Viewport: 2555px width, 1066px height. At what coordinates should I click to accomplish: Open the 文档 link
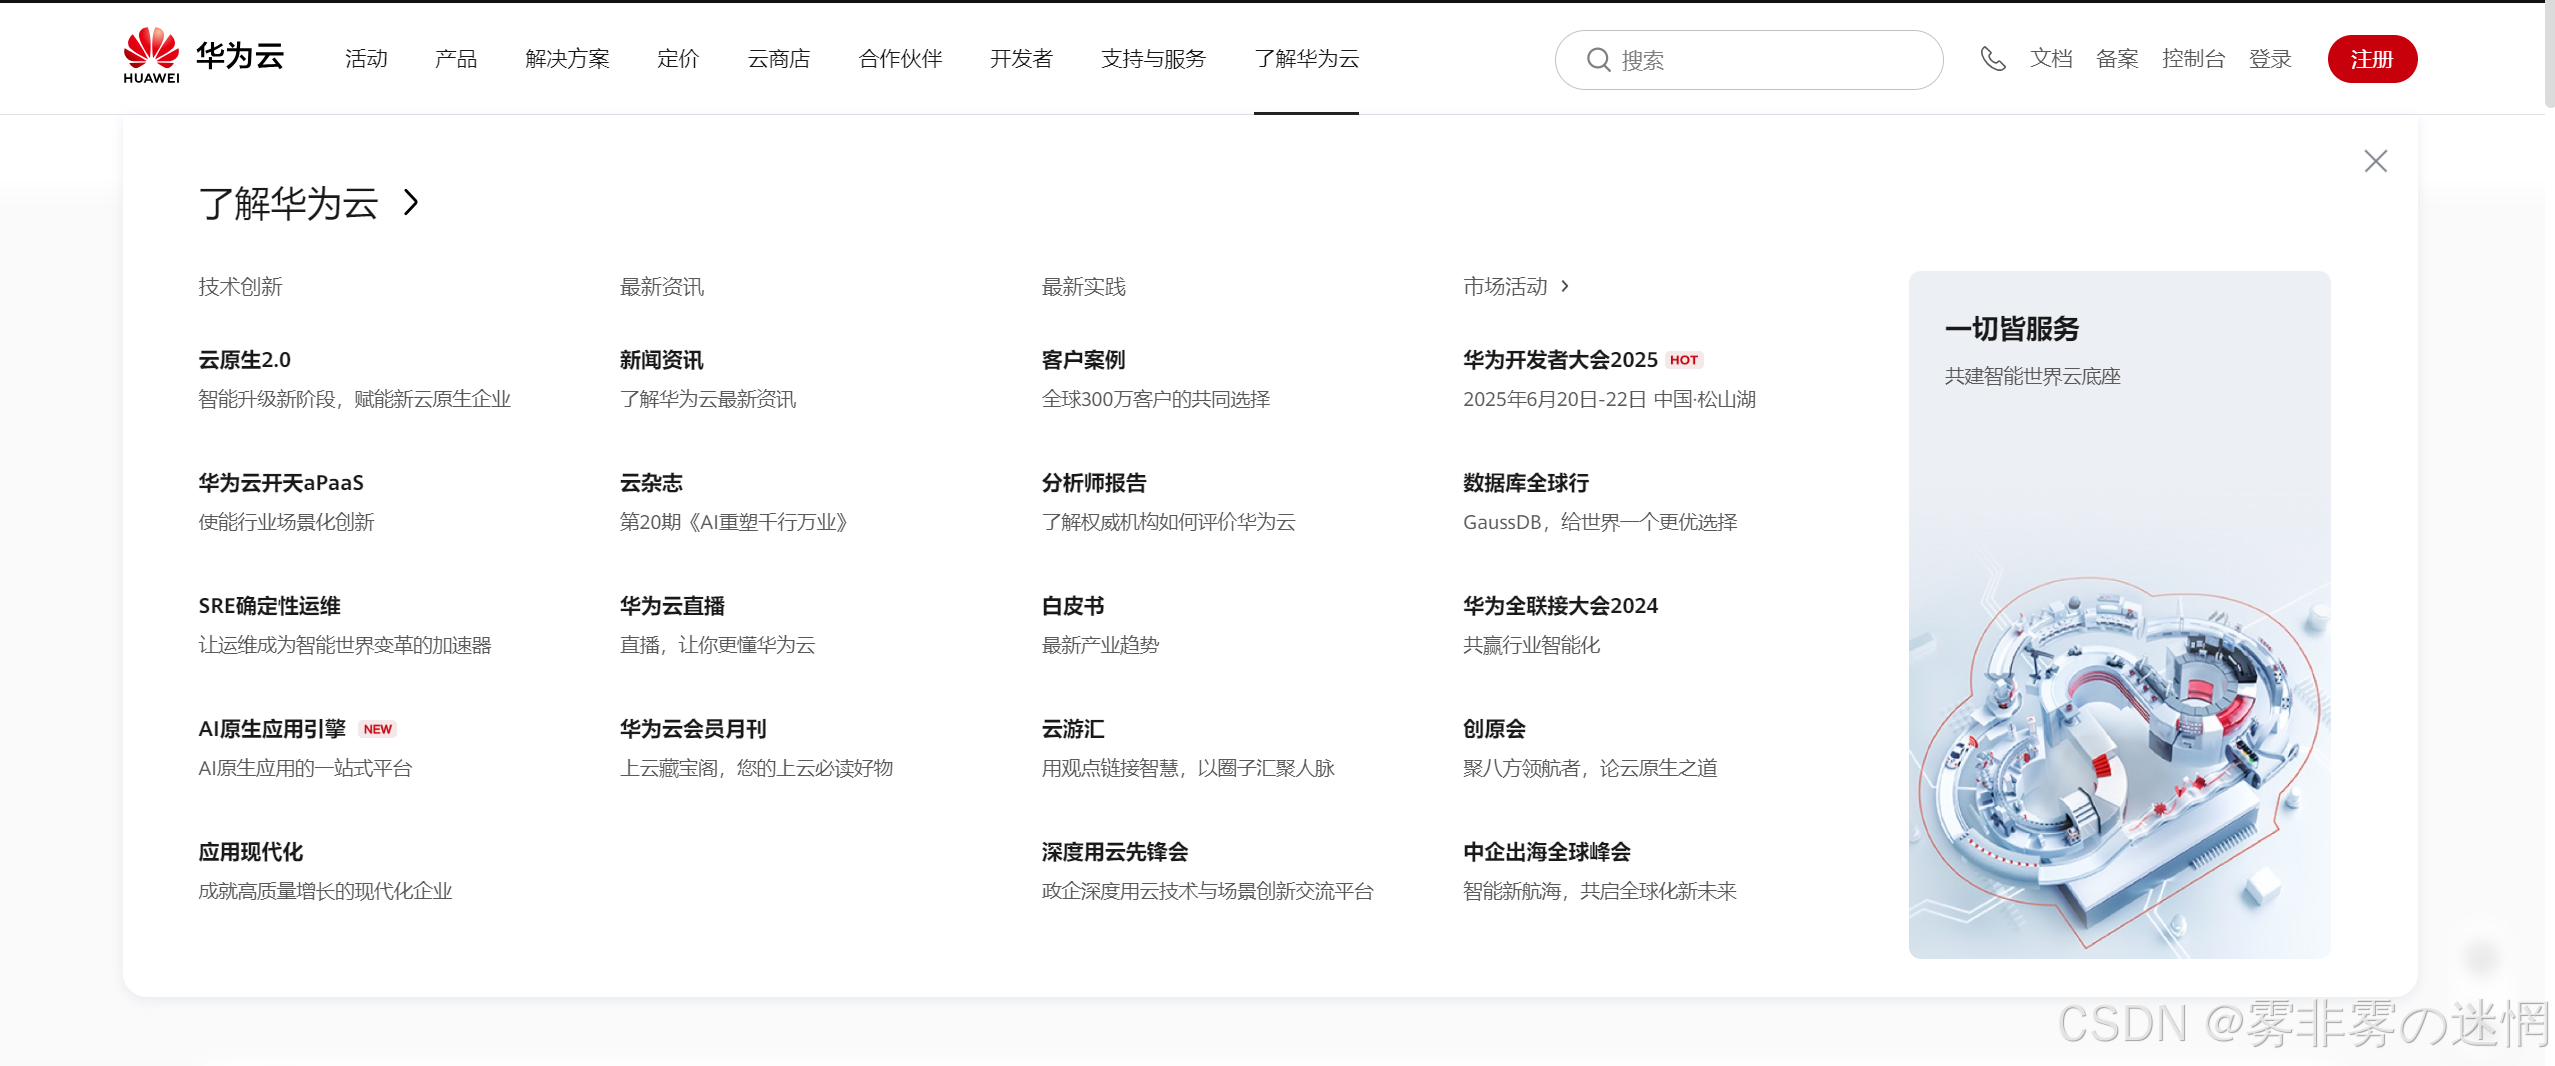[2051, 59]
